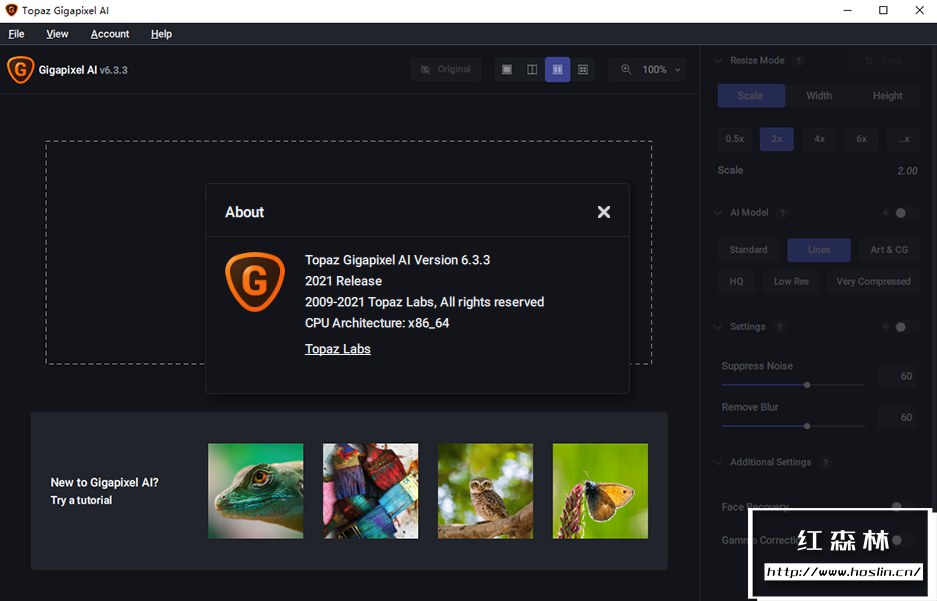Click the Scale value 2.00 field
This screenshot has height=601, width=937.
click(907, 171)
